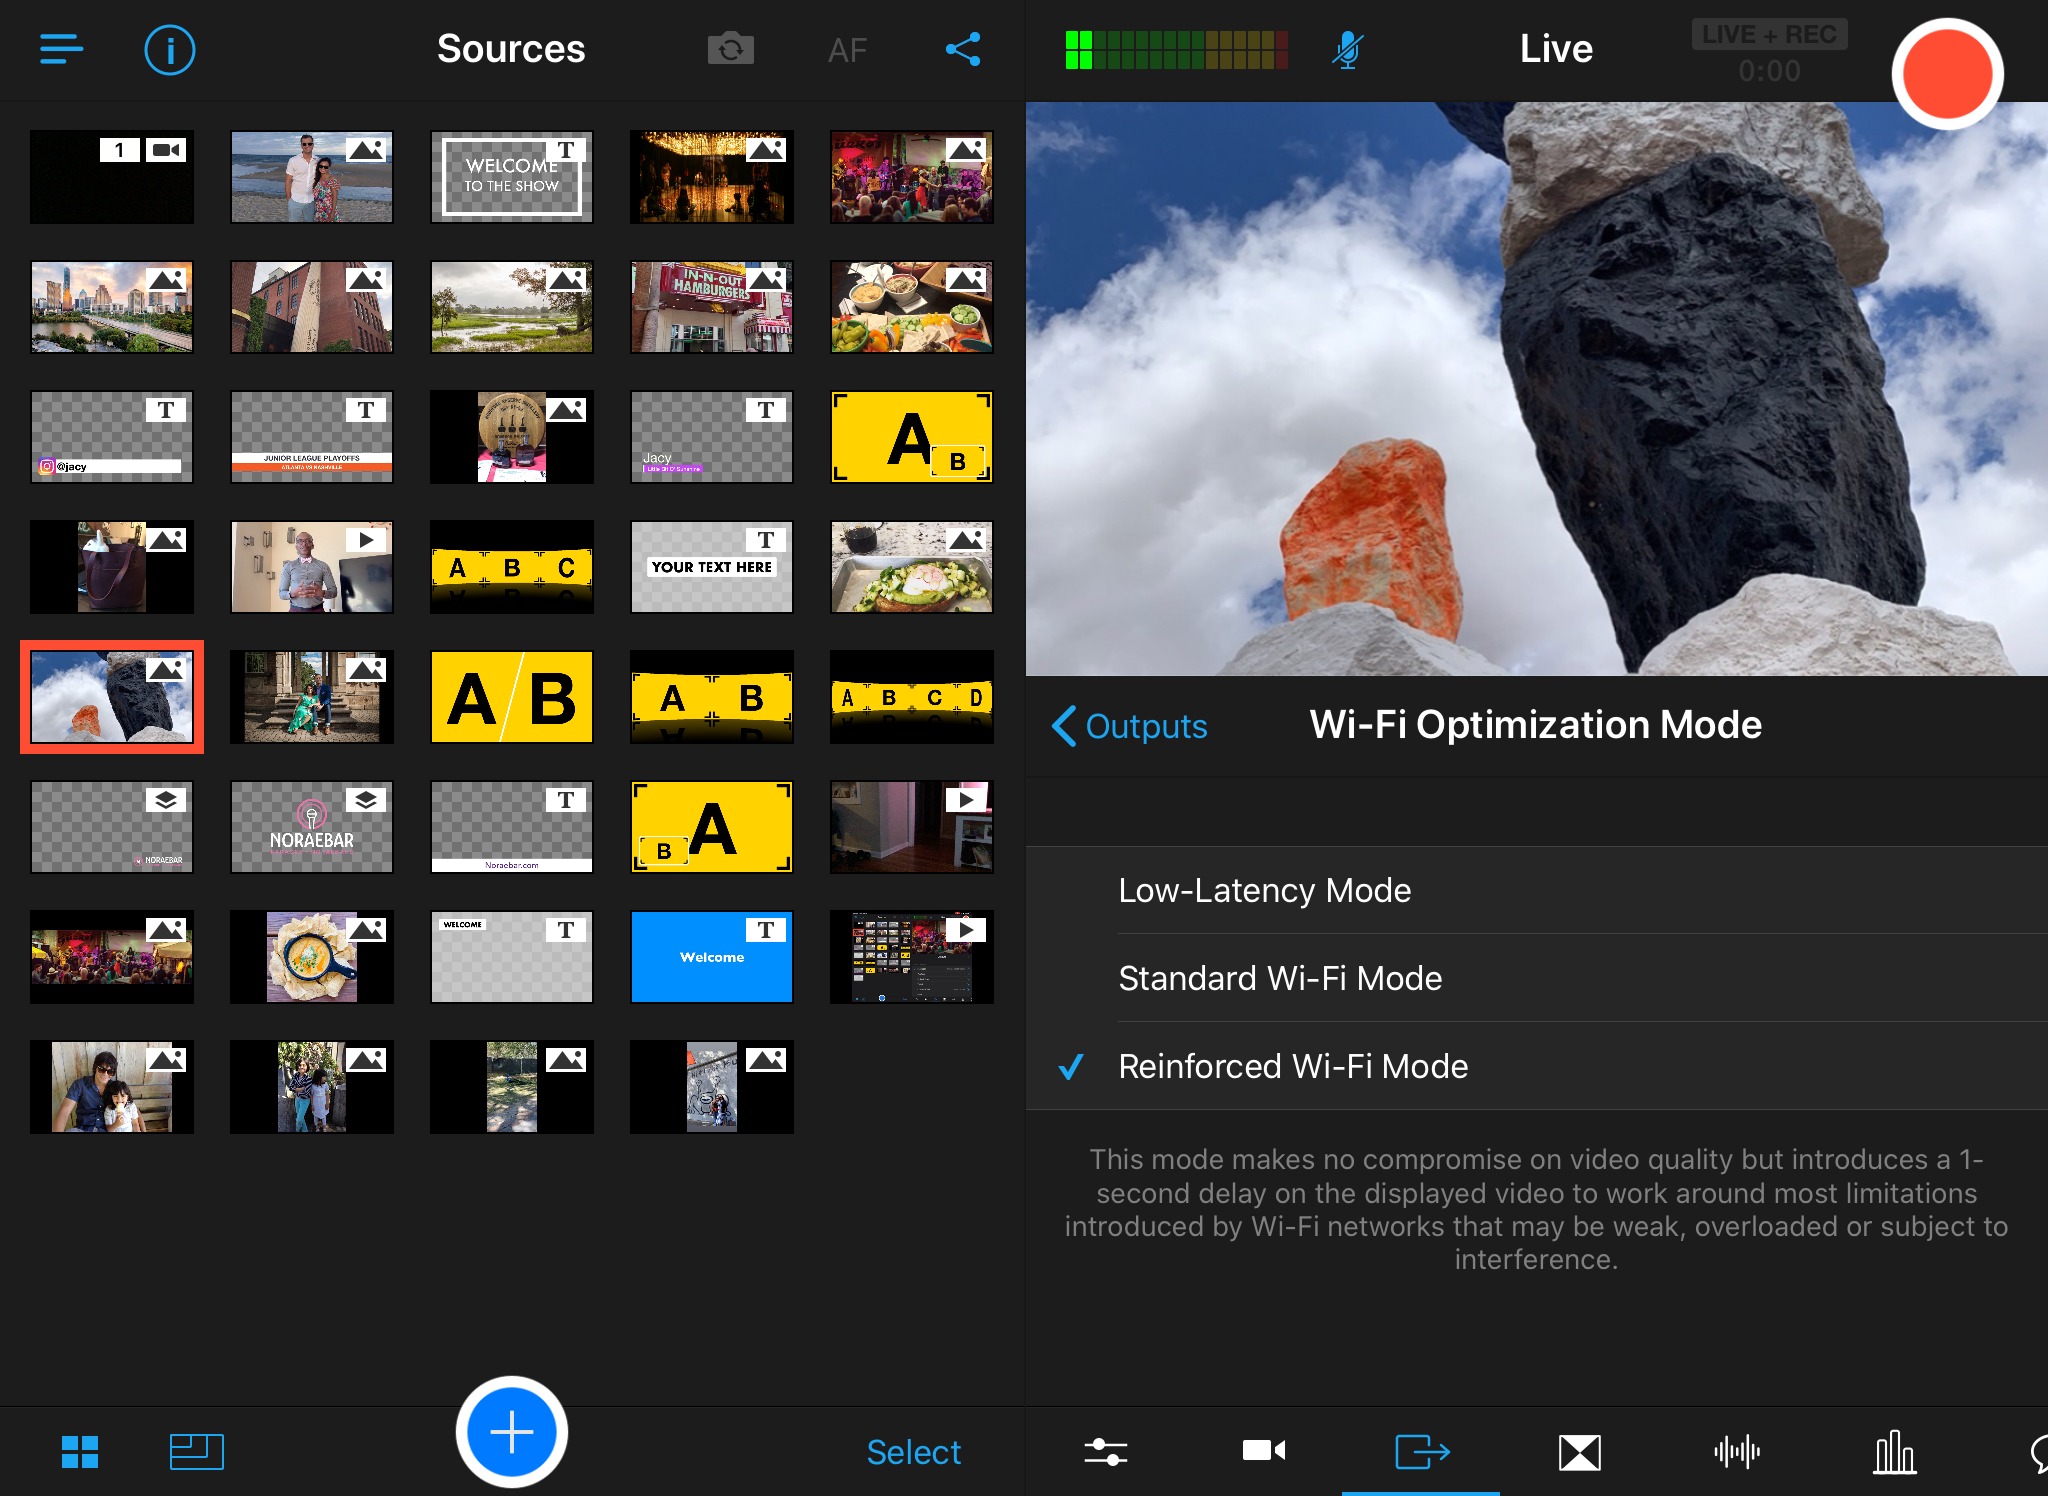This screenshot has width=2048, height=1496.
Task: Toggle the muted microphone icon
Action: pos(1347,49)
